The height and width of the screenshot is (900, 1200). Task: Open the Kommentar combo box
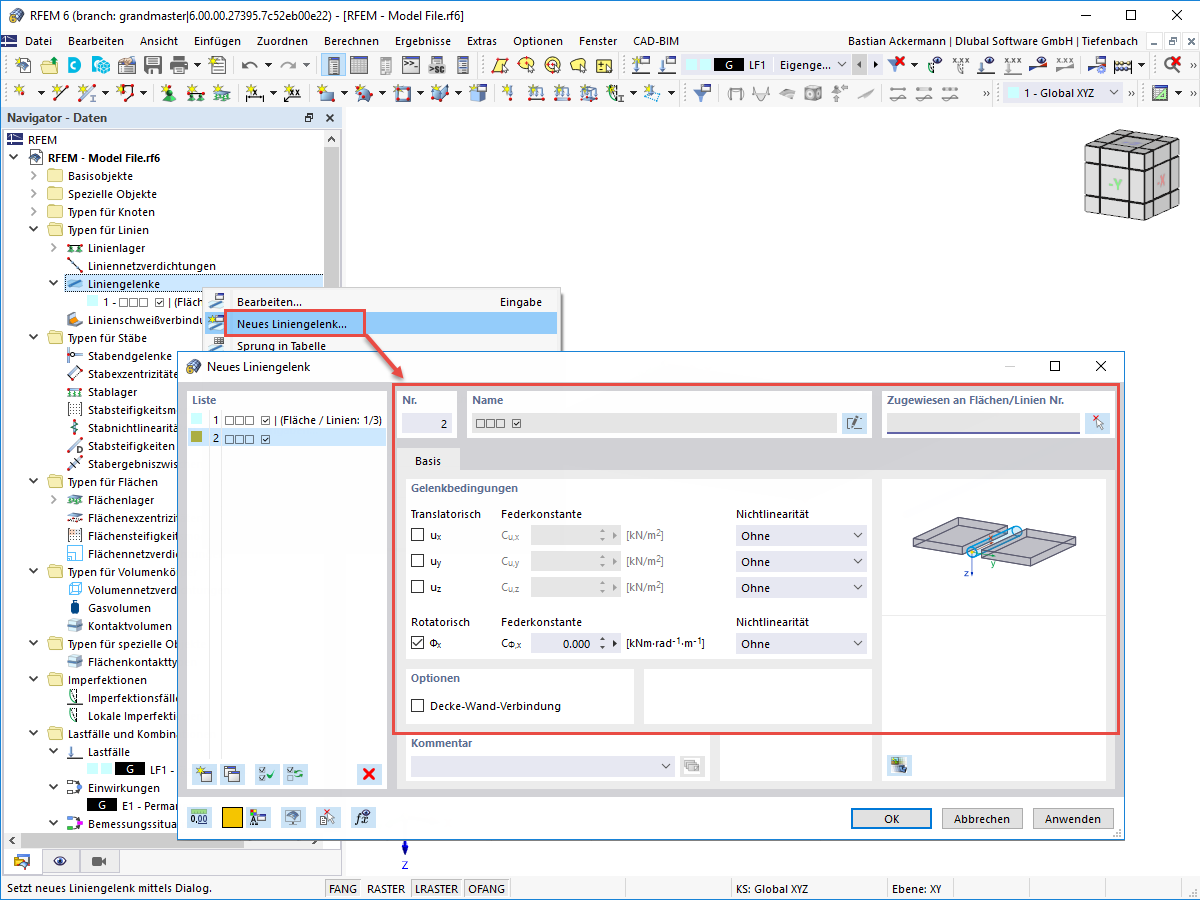pyautogui.click(x=543, y=766)
